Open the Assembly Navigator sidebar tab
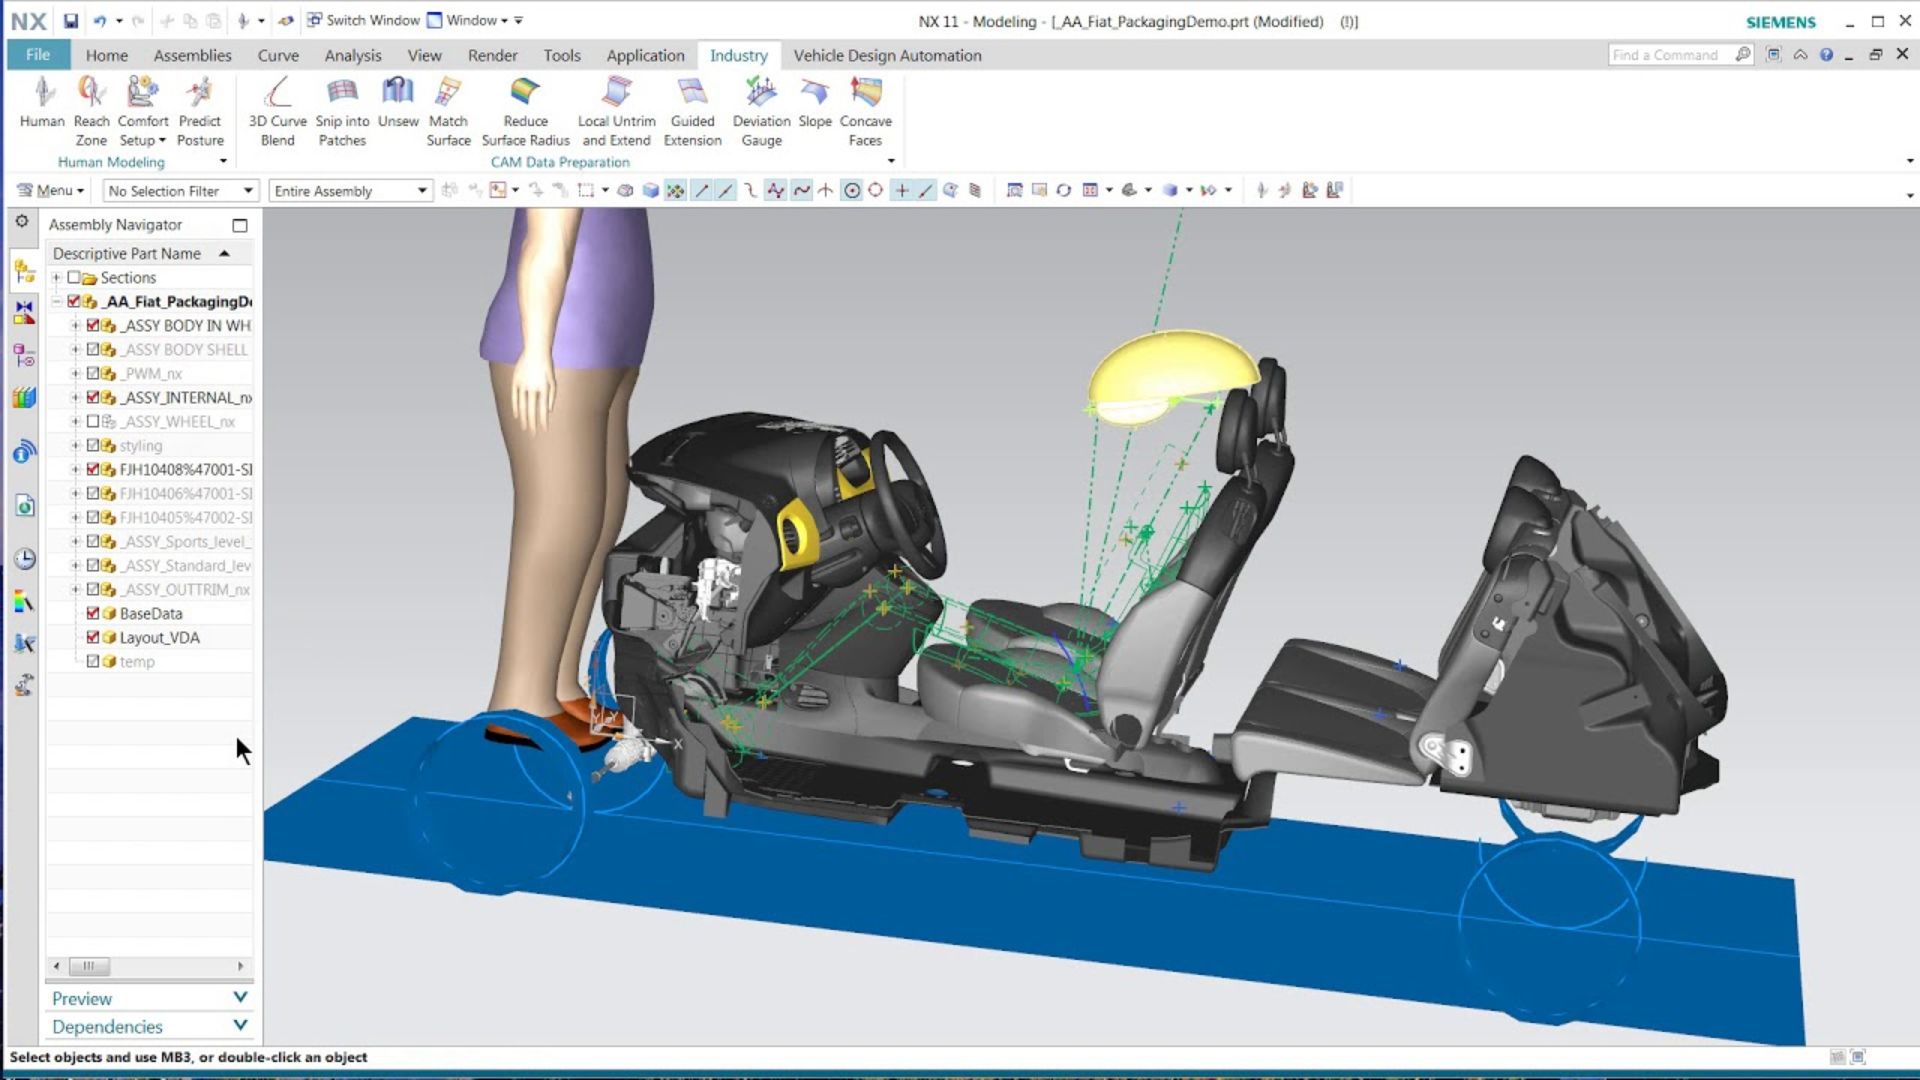Image resolution: width=1920 pixels, height=1080 pixels. point(24,271)
